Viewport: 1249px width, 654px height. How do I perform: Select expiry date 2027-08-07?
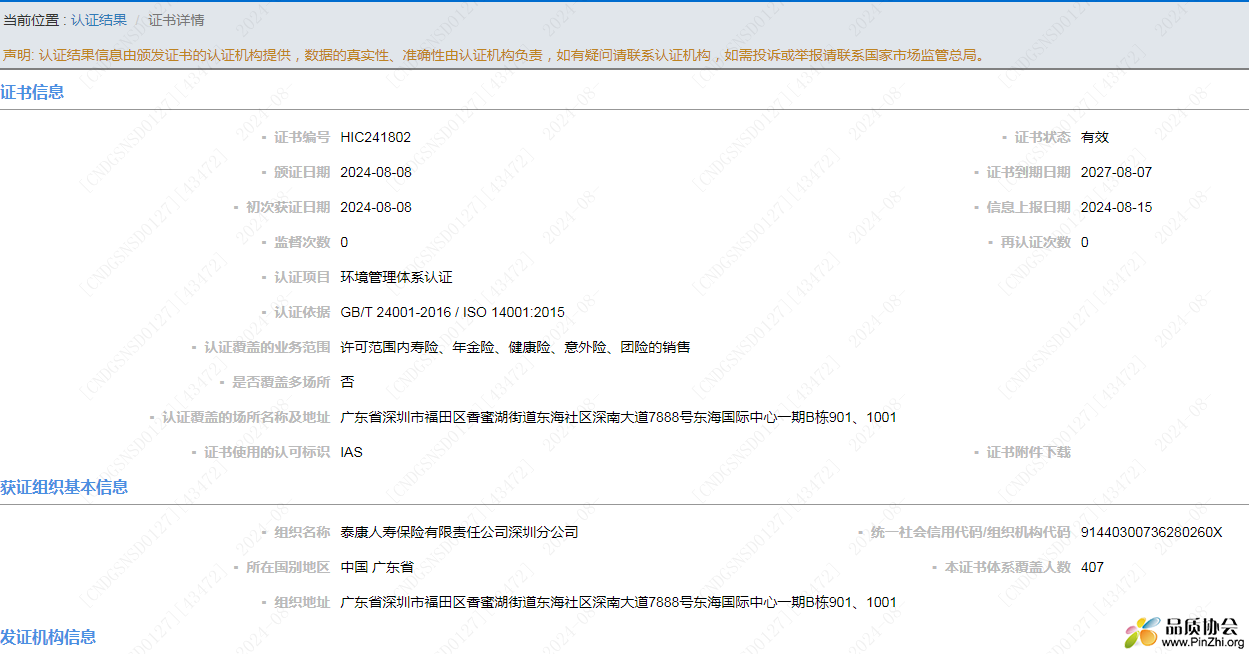[x=1116, y=172]
